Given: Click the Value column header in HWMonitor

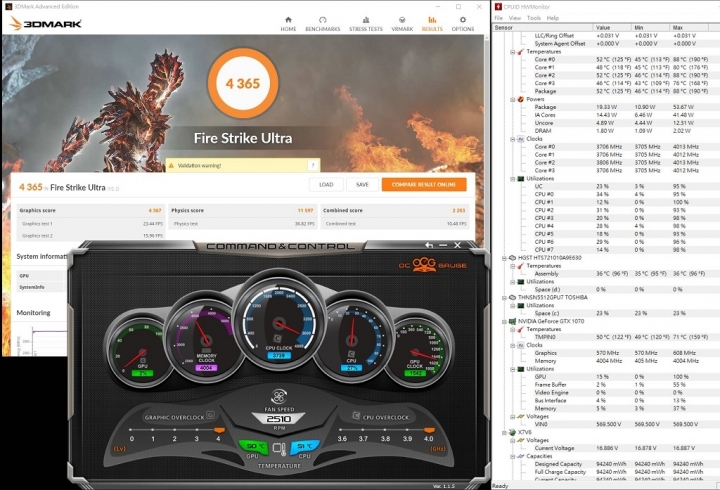Looking at the screenshot, I should click(x=612, y=28).
